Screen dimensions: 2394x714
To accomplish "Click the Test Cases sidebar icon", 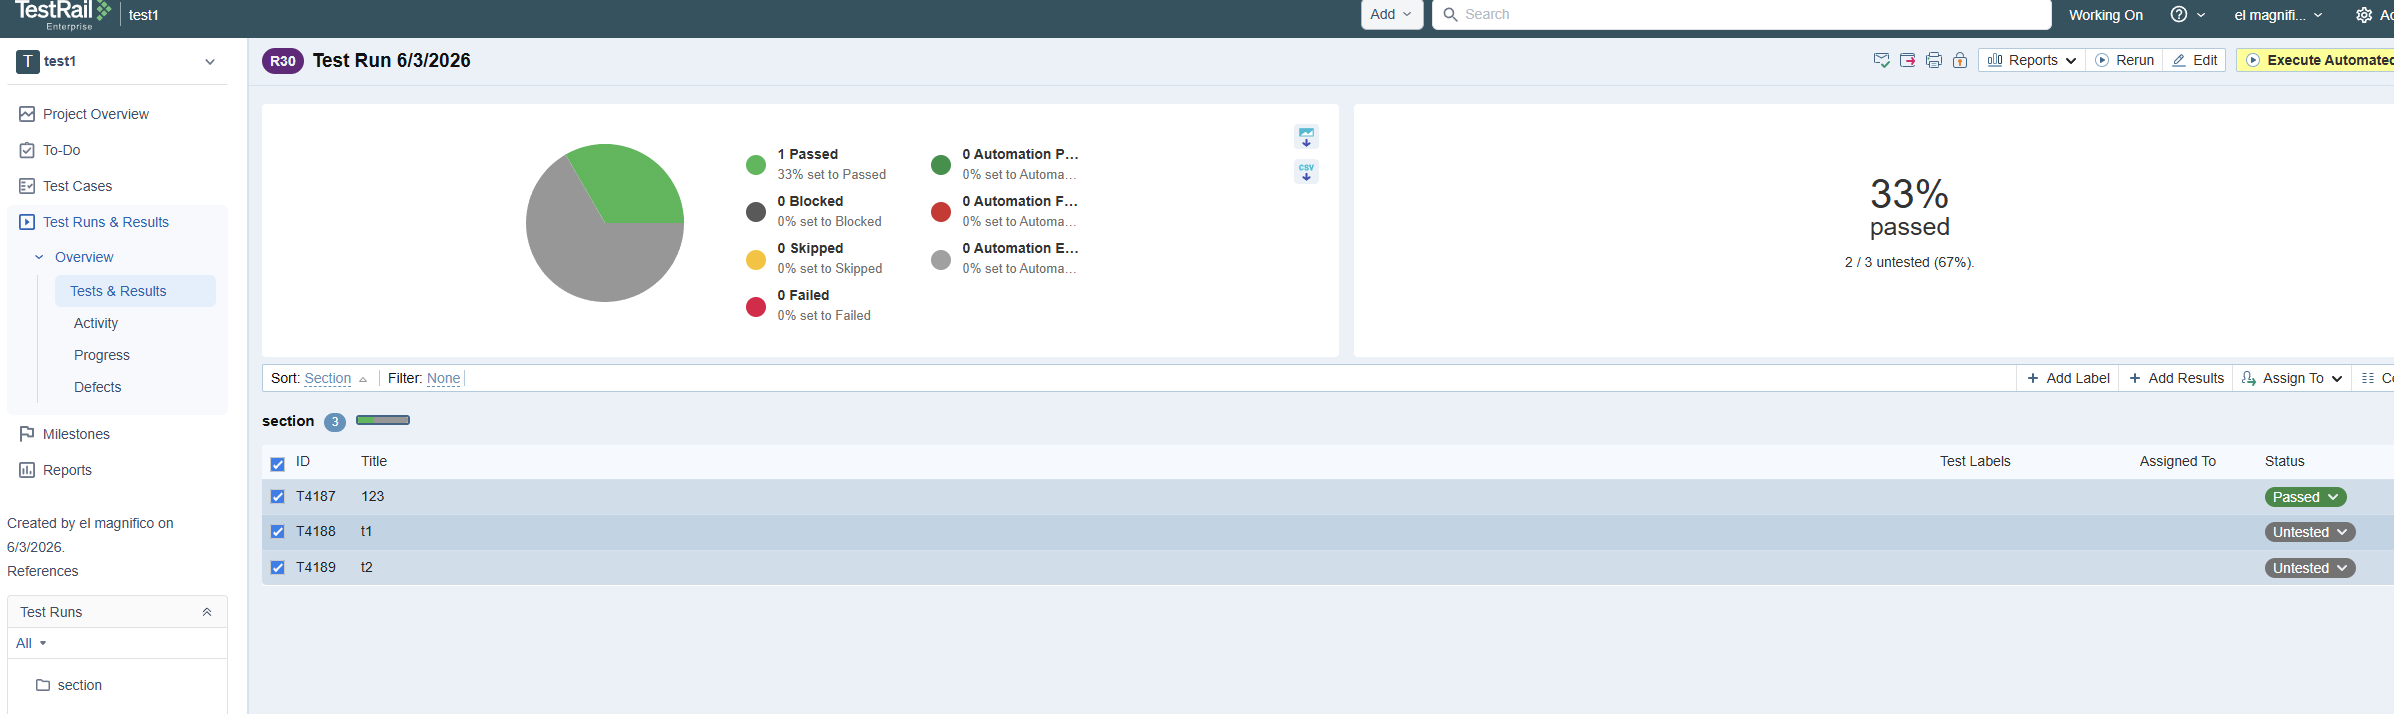I will tap(27, 186).
